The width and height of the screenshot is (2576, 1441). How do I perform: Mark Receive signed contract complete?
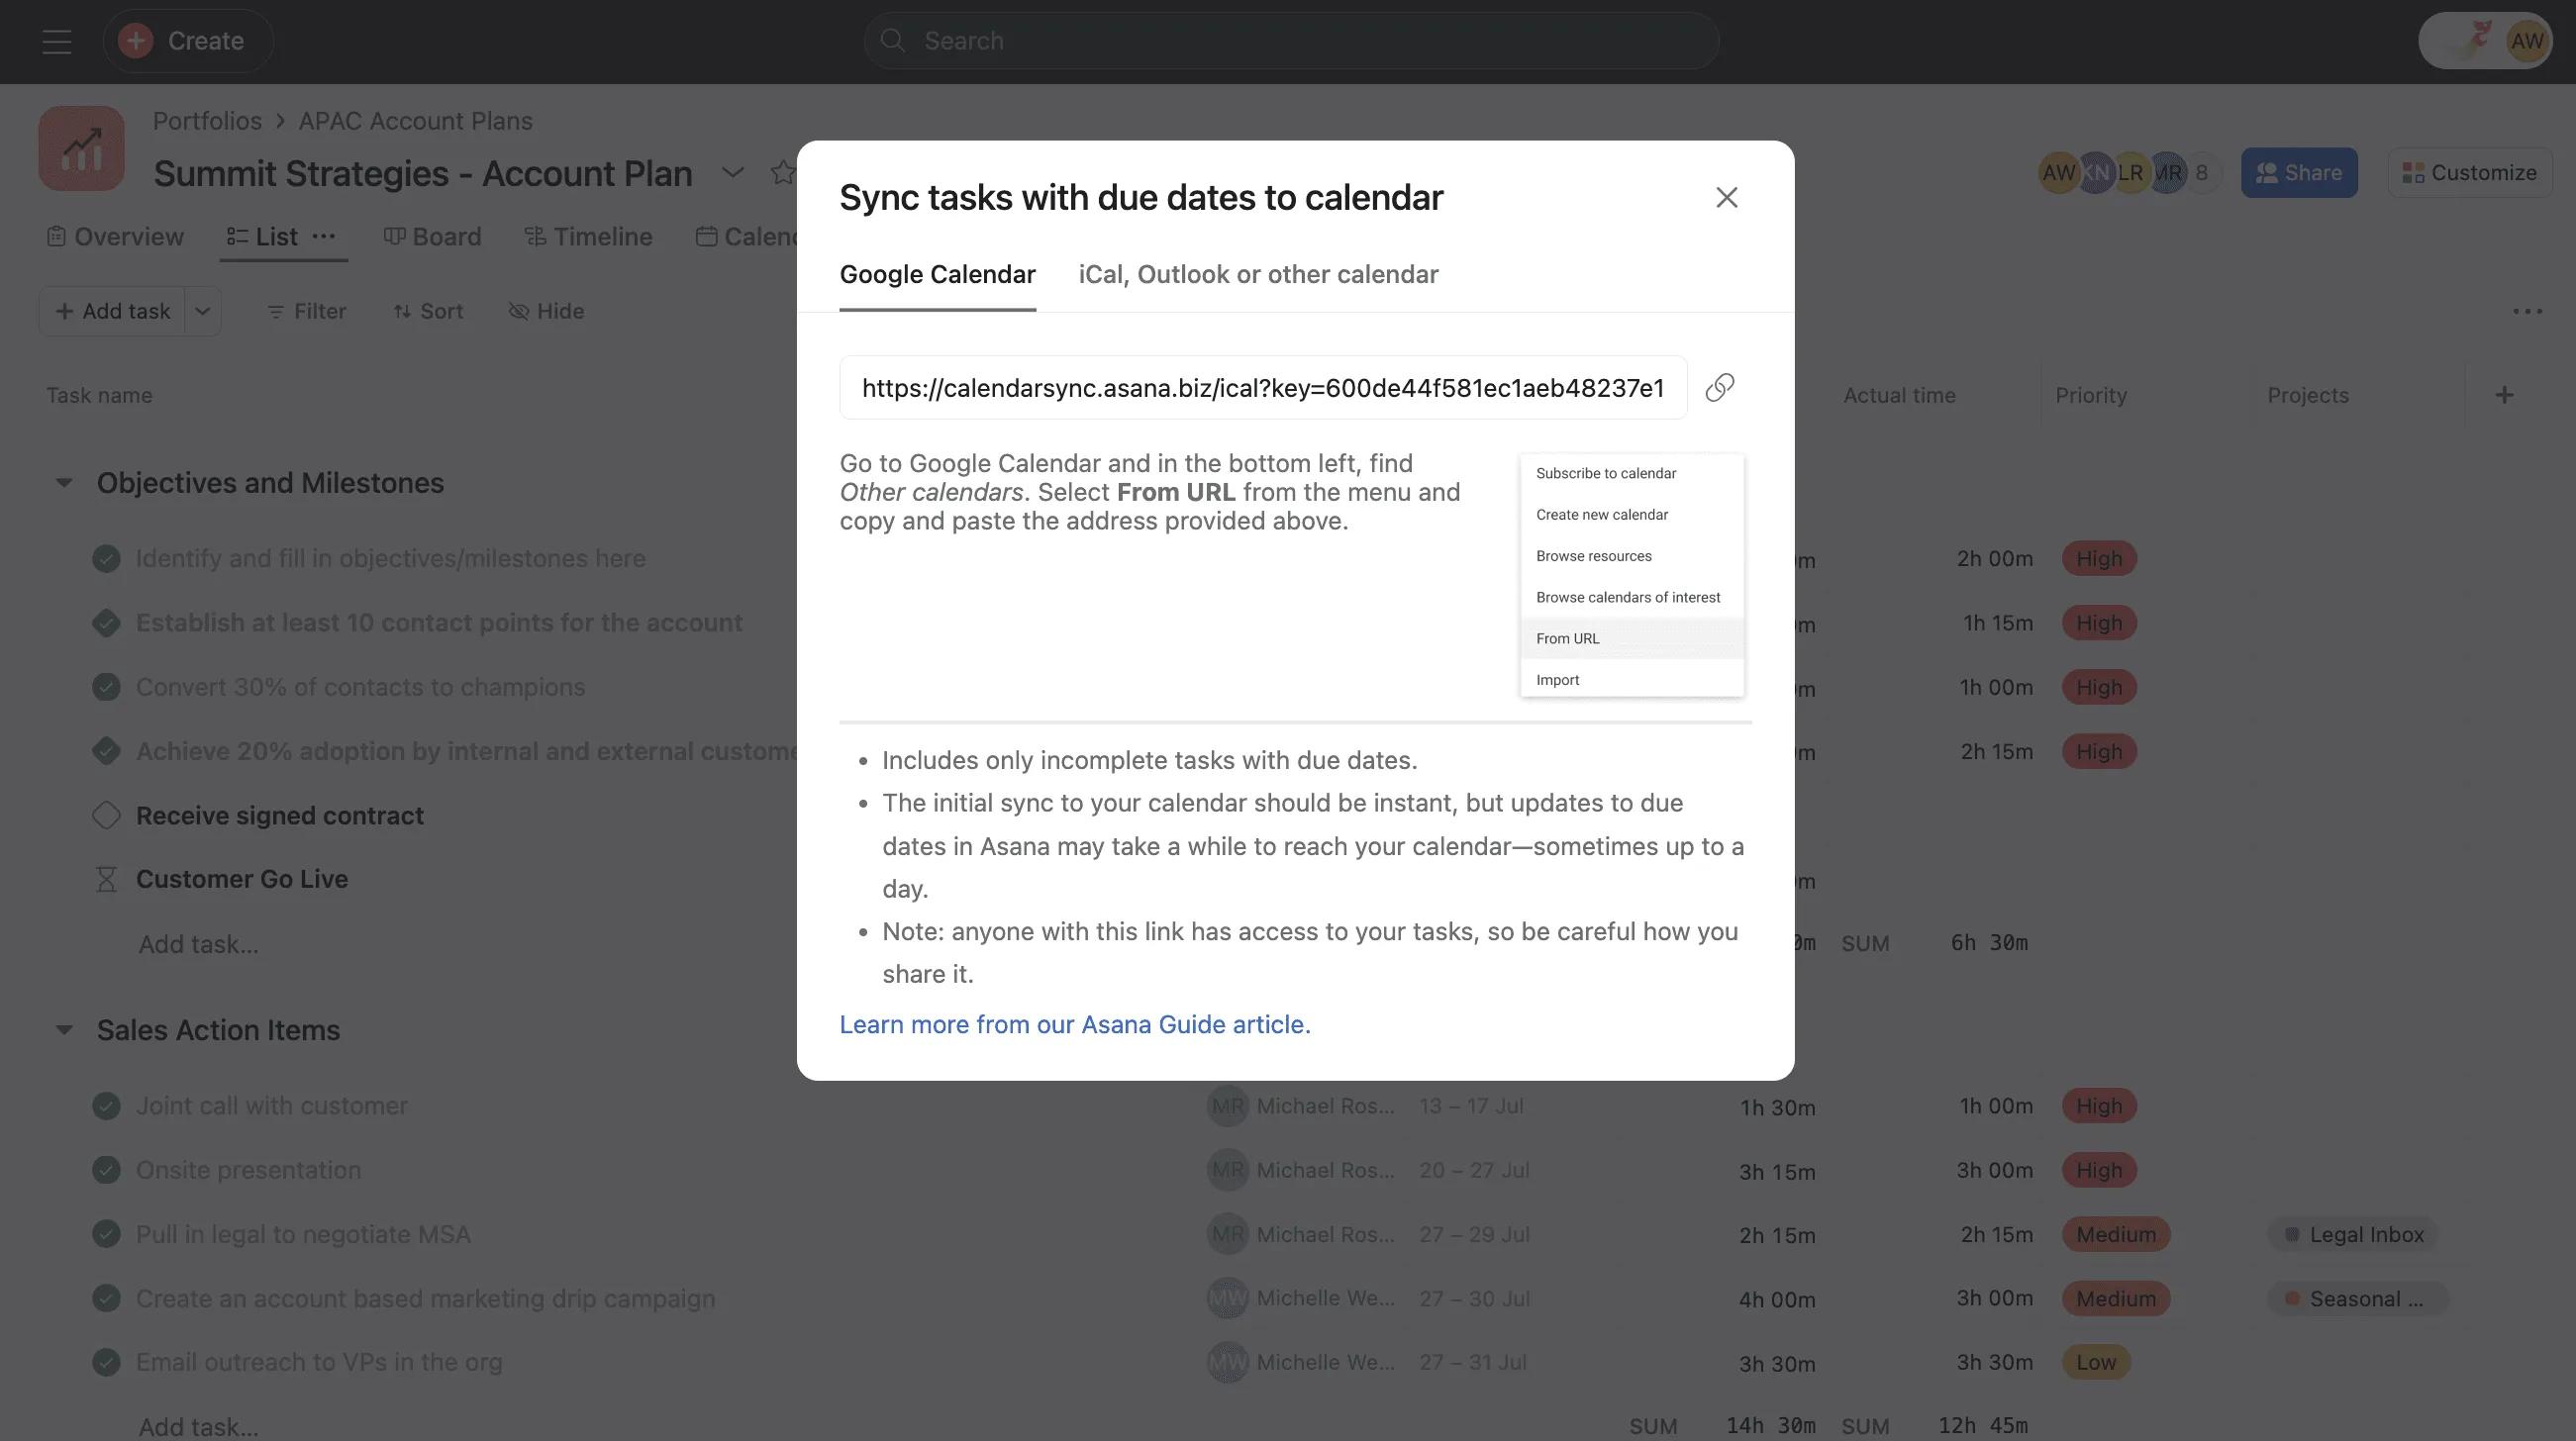[x=106, y=815]
